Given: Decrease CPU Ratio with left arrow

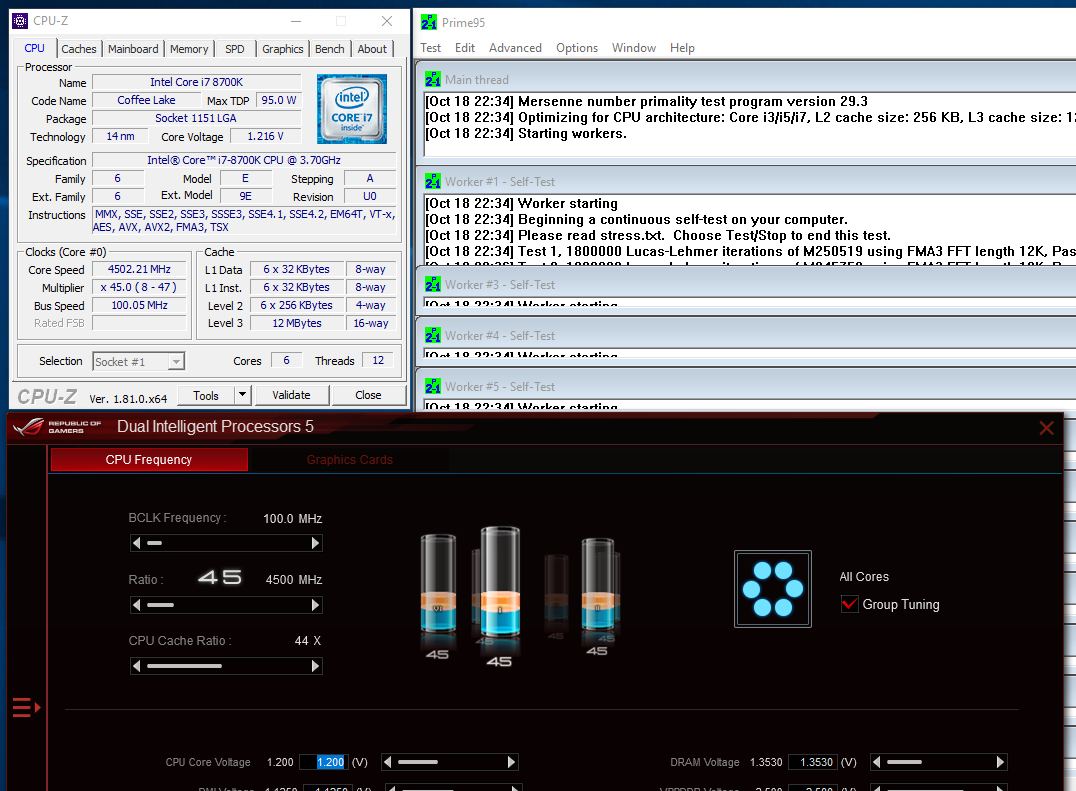Looking at the screenshot, I should (x=137, y=605).
